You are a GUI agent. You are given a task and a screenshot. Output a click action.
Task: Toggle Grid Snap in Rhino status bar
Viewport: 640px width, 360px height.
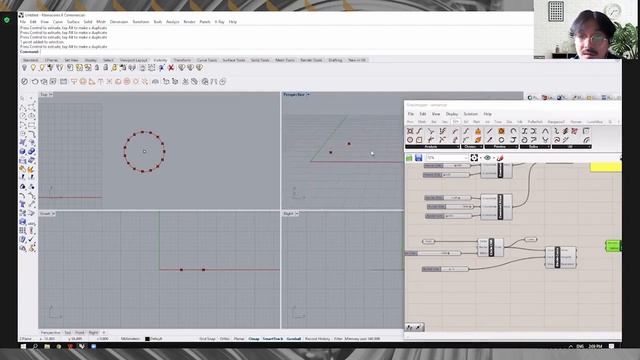pyautogui.click(x=207, y=339)
